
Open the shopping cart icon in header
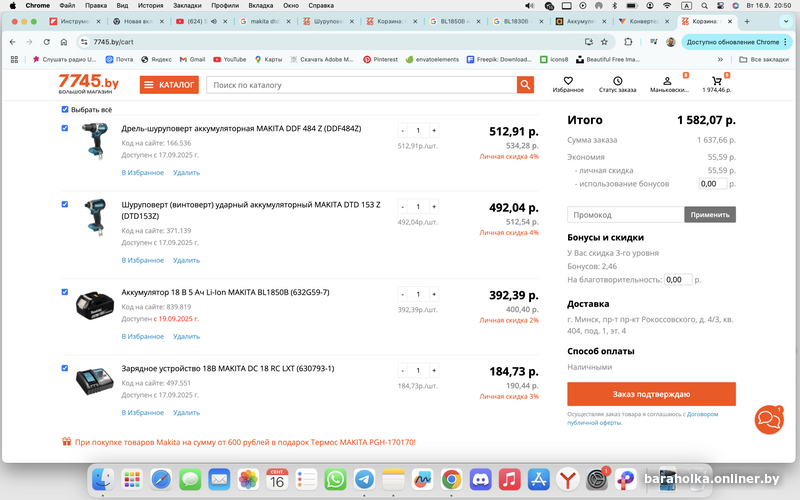(x=717, y=81)
